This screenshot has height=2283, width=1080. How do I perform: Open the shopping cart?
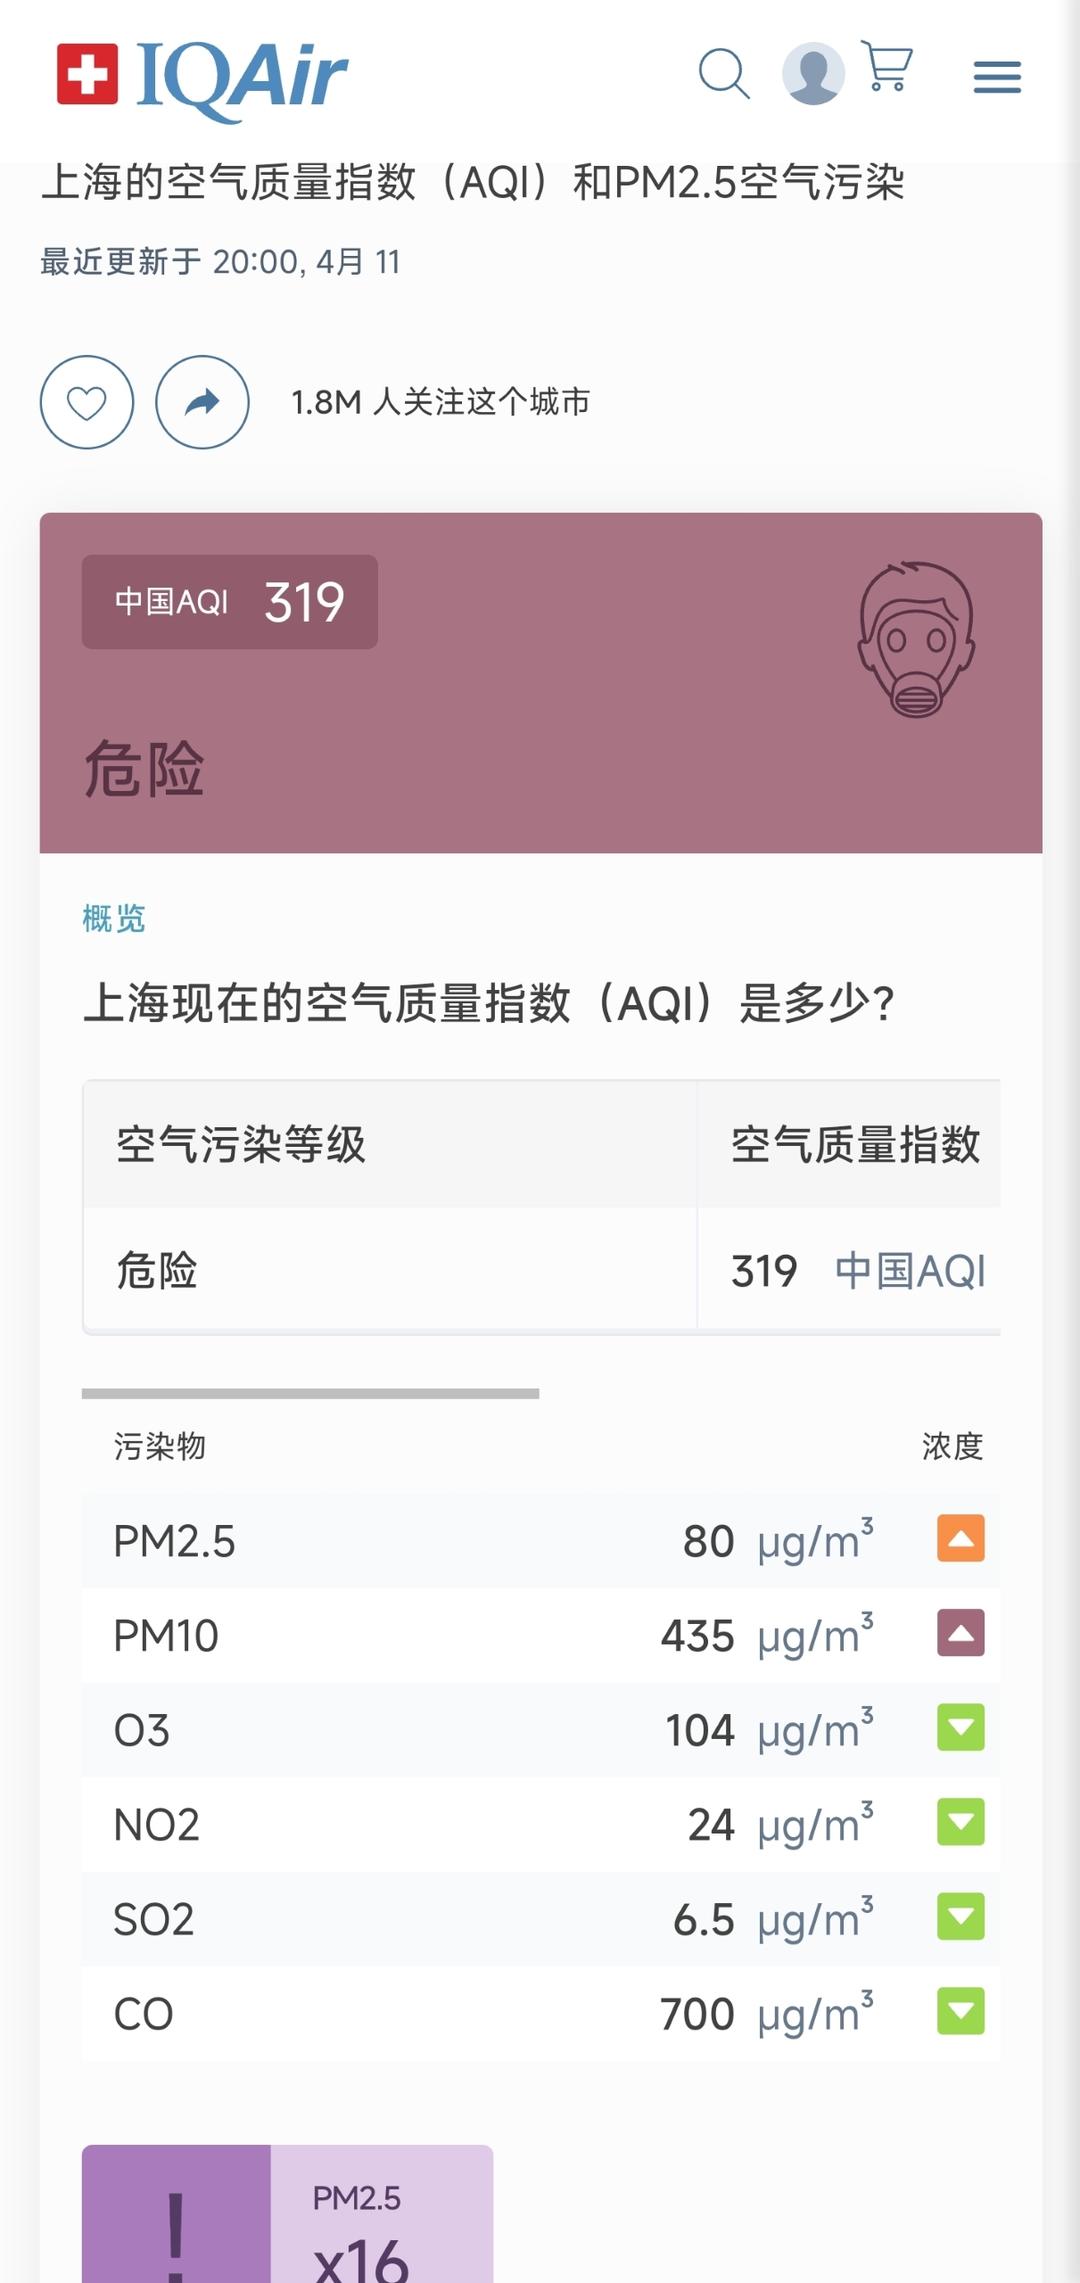click(887, 68)
